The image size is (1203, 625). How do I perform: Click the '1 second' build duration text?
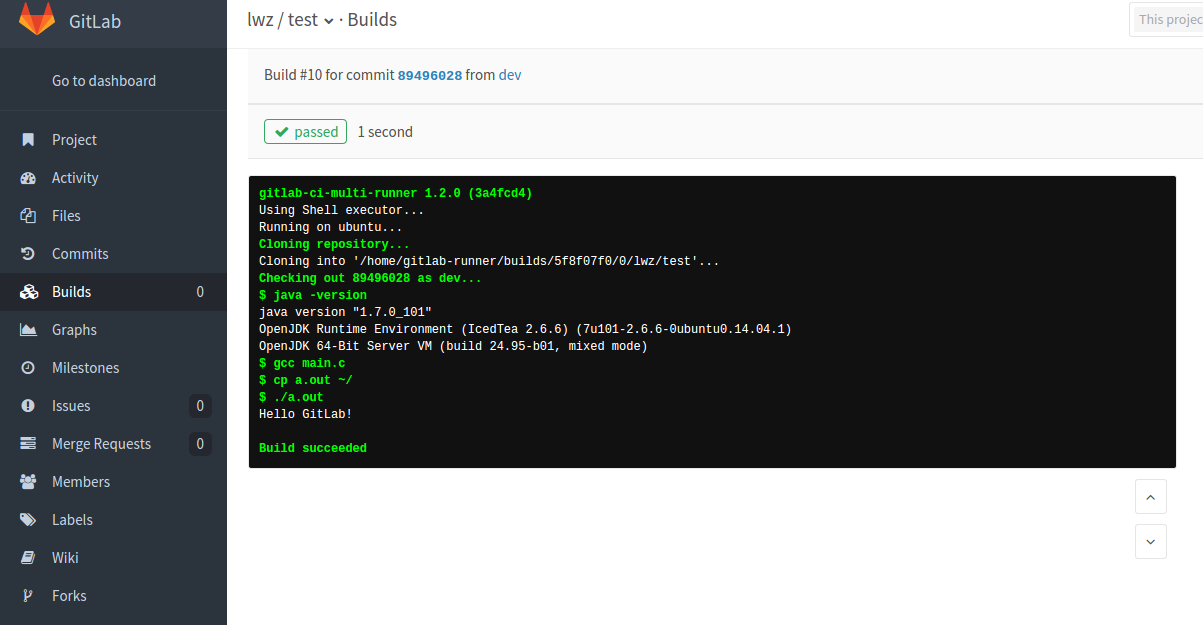coord(385,132)
